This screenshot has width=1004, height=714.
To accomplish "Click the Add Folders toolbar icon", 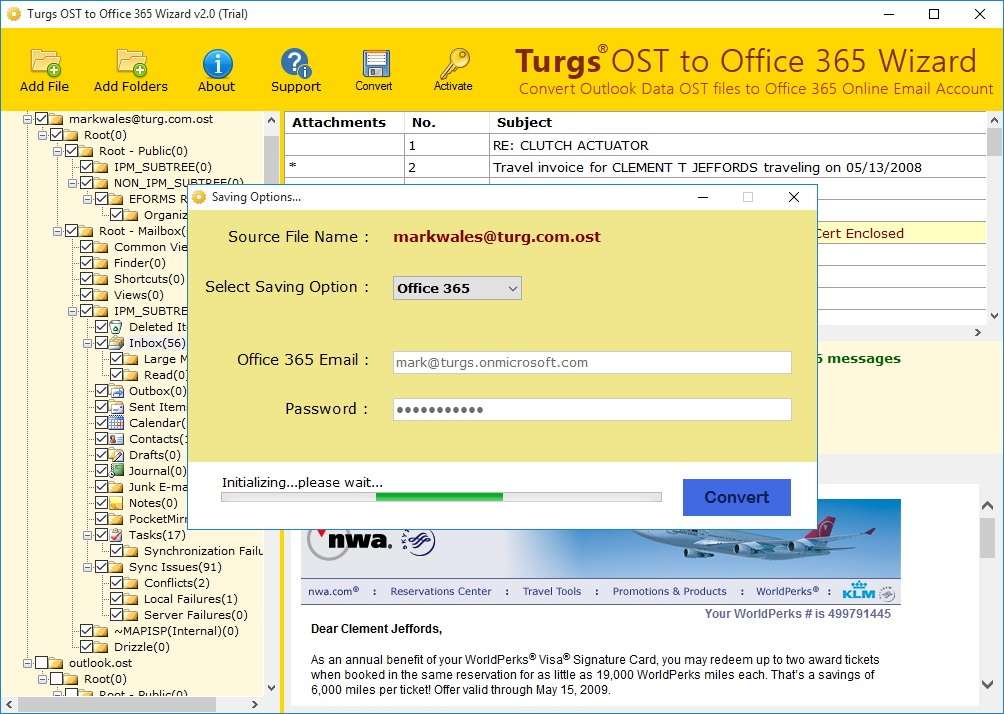I will tap(131, 63).
